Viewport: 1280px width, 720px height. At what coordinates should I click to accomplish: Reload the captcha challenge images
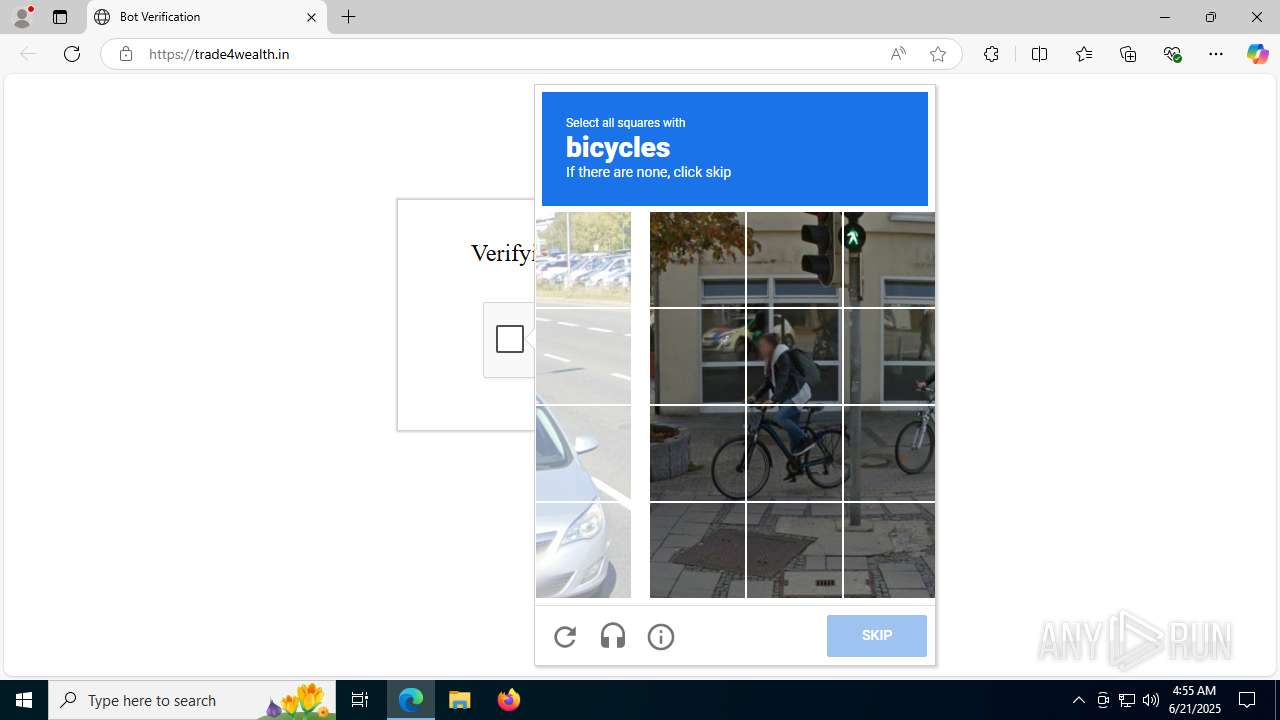point(565,637)
